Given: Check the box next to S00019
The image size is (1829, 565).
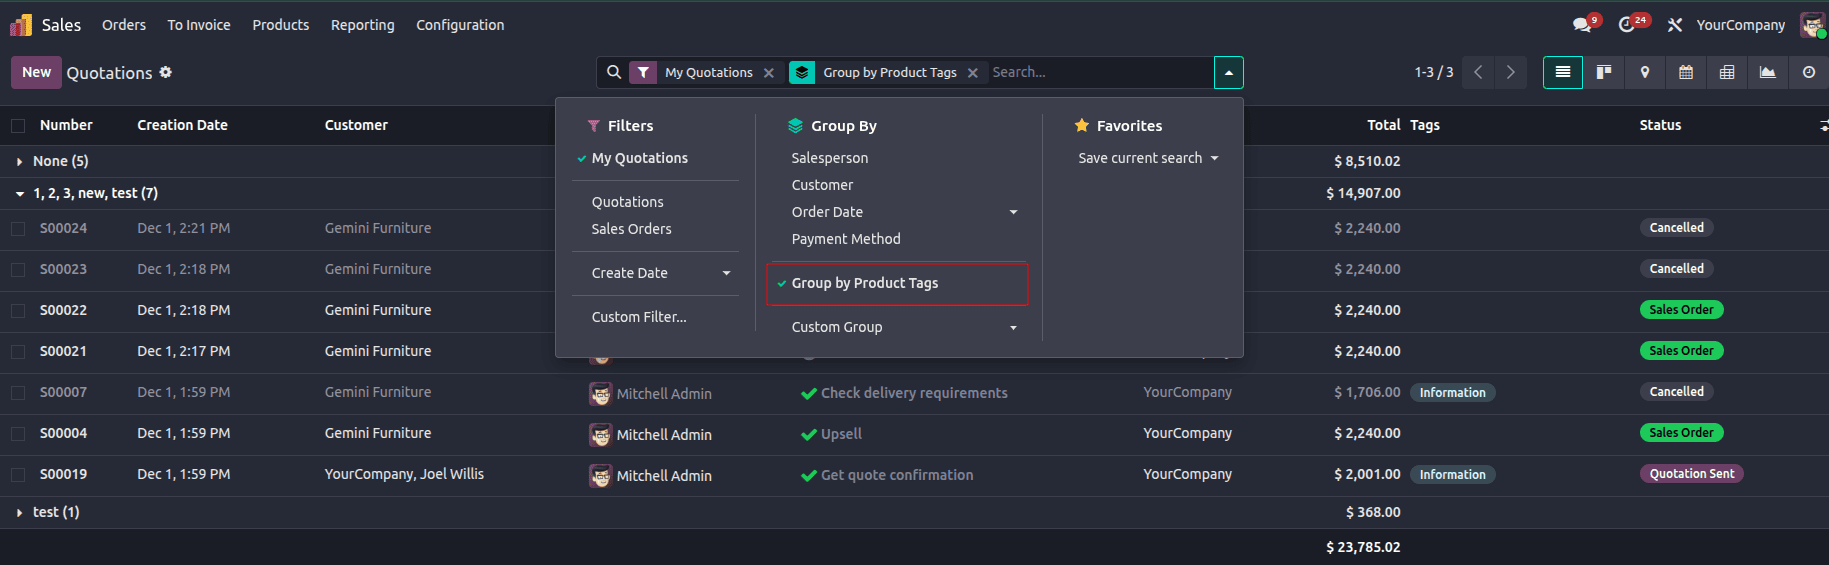Looking at the screenshot, I should [18, 475].
